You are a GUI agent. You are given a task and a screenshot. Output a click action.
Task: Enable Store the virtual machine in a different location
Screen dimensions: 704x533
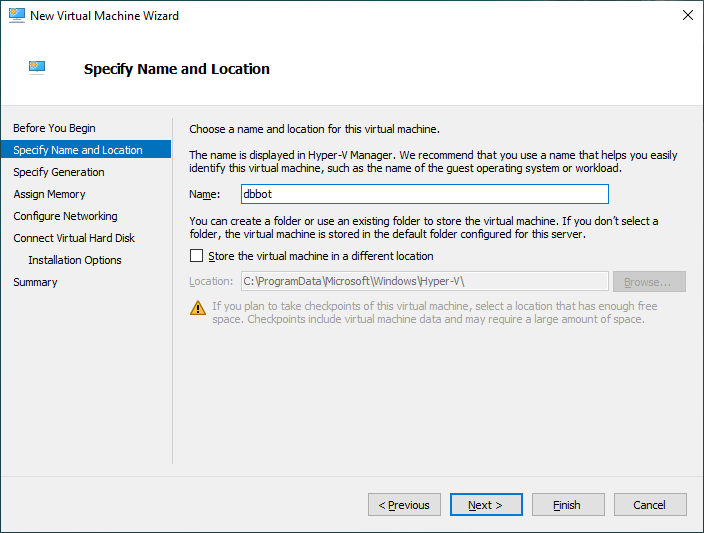click(x=196, y=256)
